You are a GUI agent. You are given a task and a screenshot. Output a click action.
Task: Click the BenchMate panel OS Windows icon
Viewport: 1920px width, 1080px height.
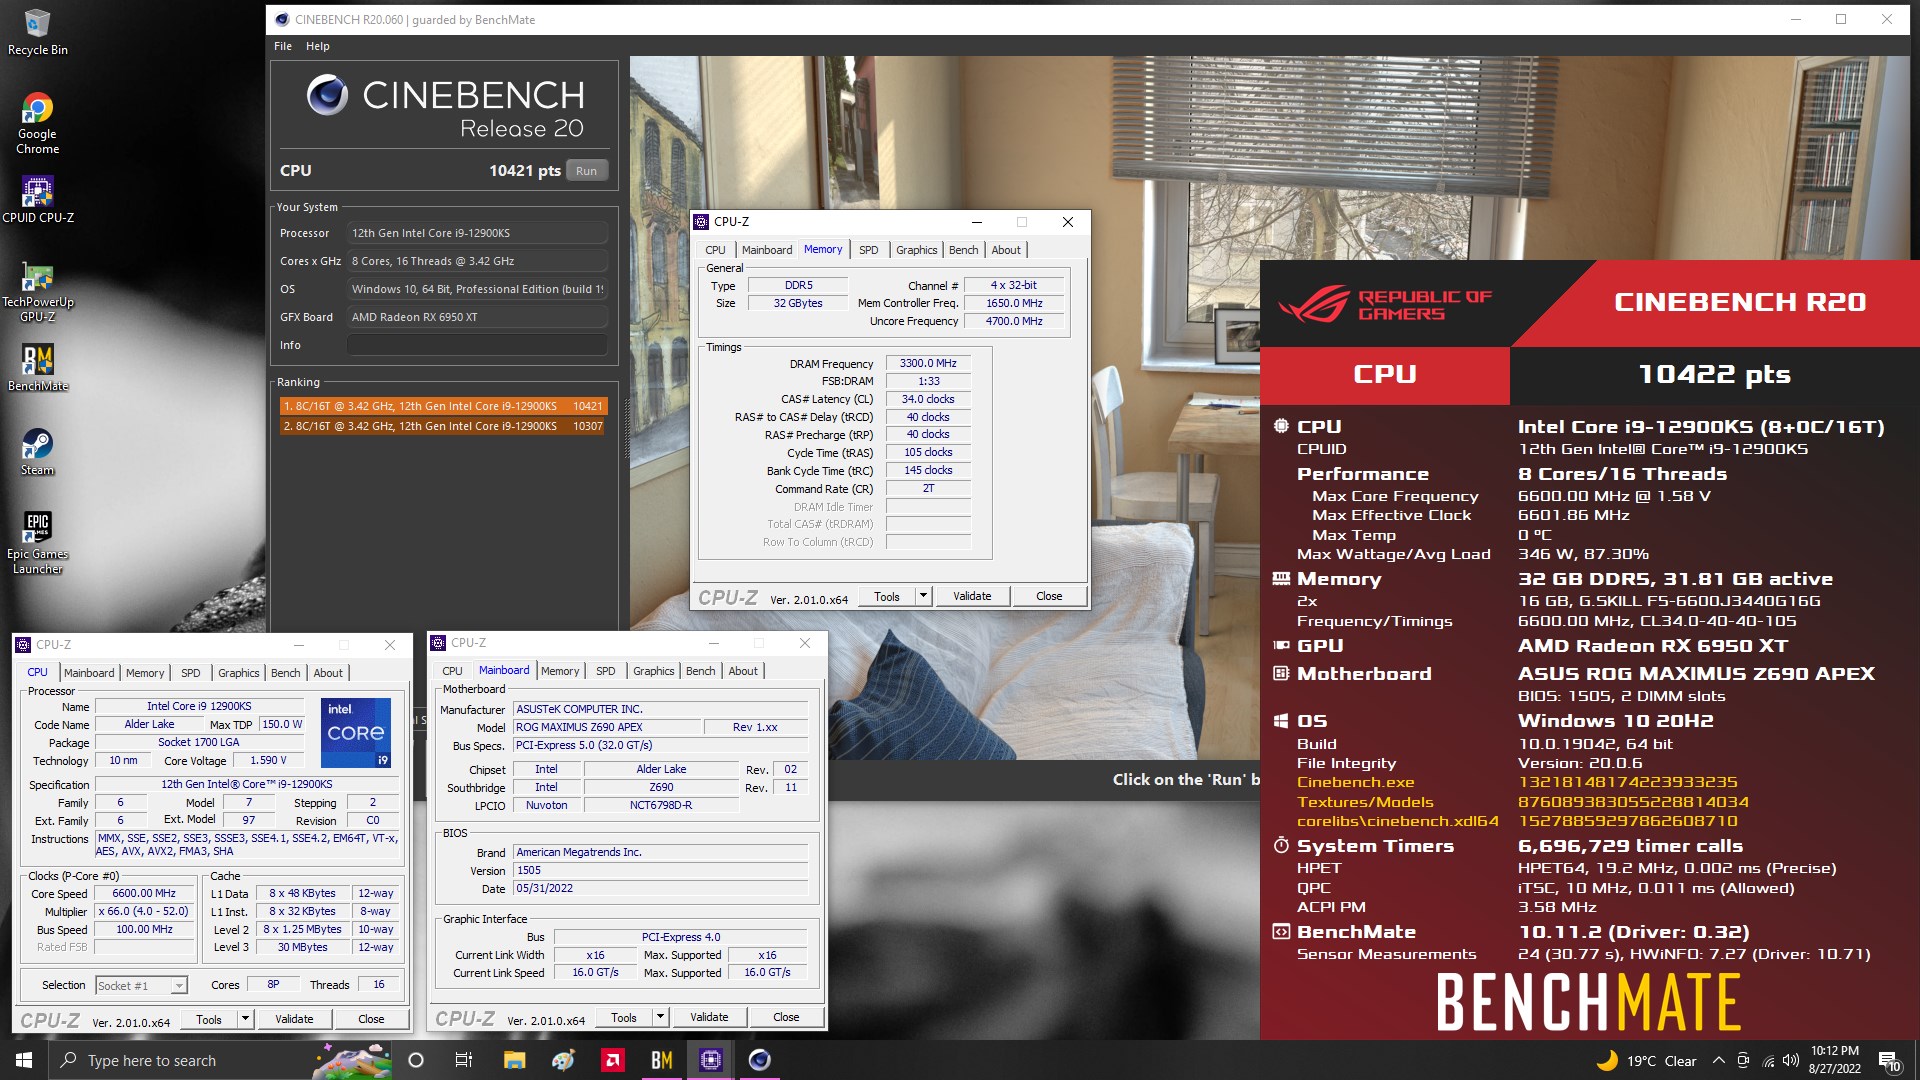[x=1280, y=721]
